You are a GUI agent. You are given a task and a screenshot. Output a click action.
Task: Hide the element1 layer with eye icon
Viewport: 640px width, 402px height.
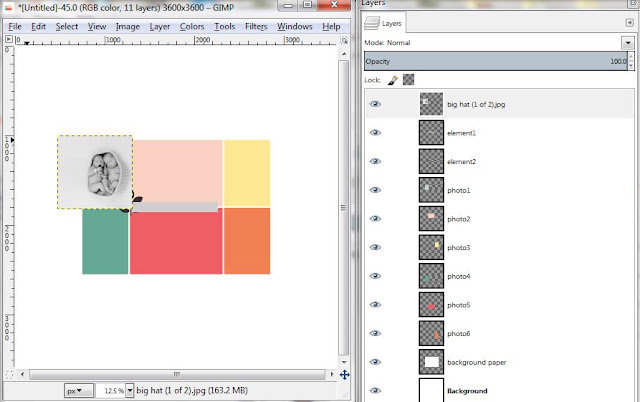(x=375, y=133)
